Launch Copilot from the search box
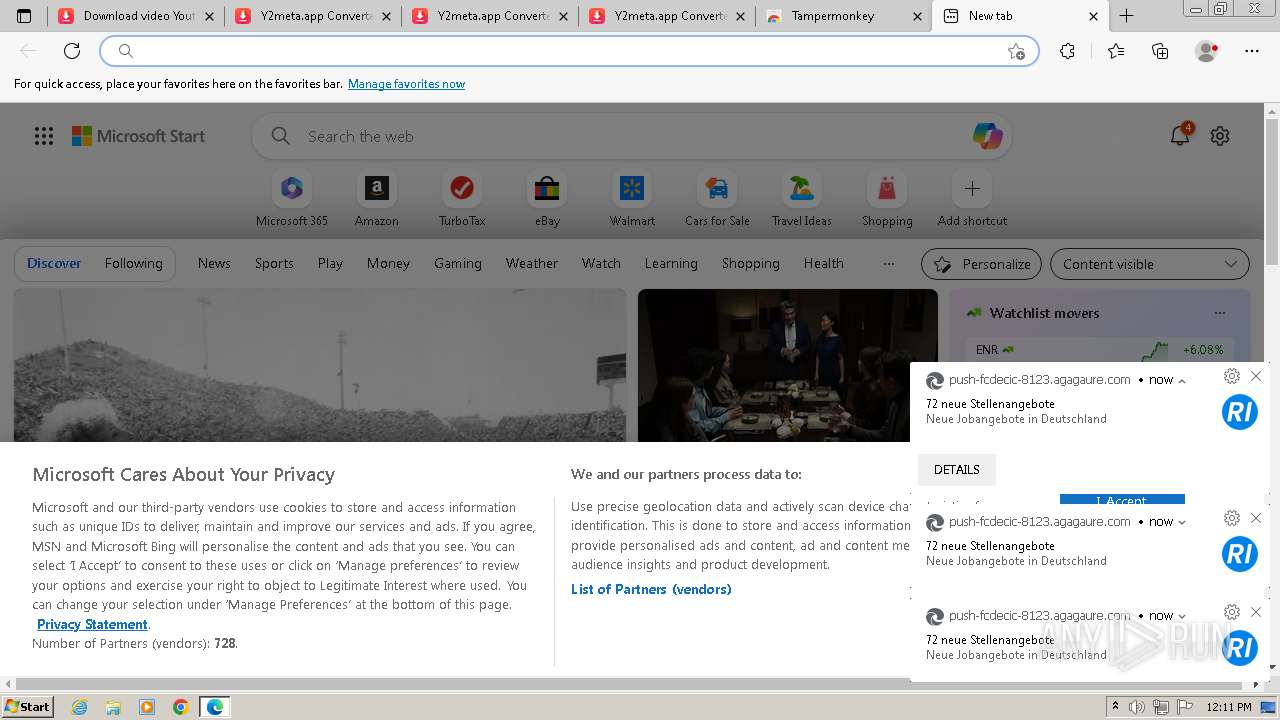 (x=988, y=136)
